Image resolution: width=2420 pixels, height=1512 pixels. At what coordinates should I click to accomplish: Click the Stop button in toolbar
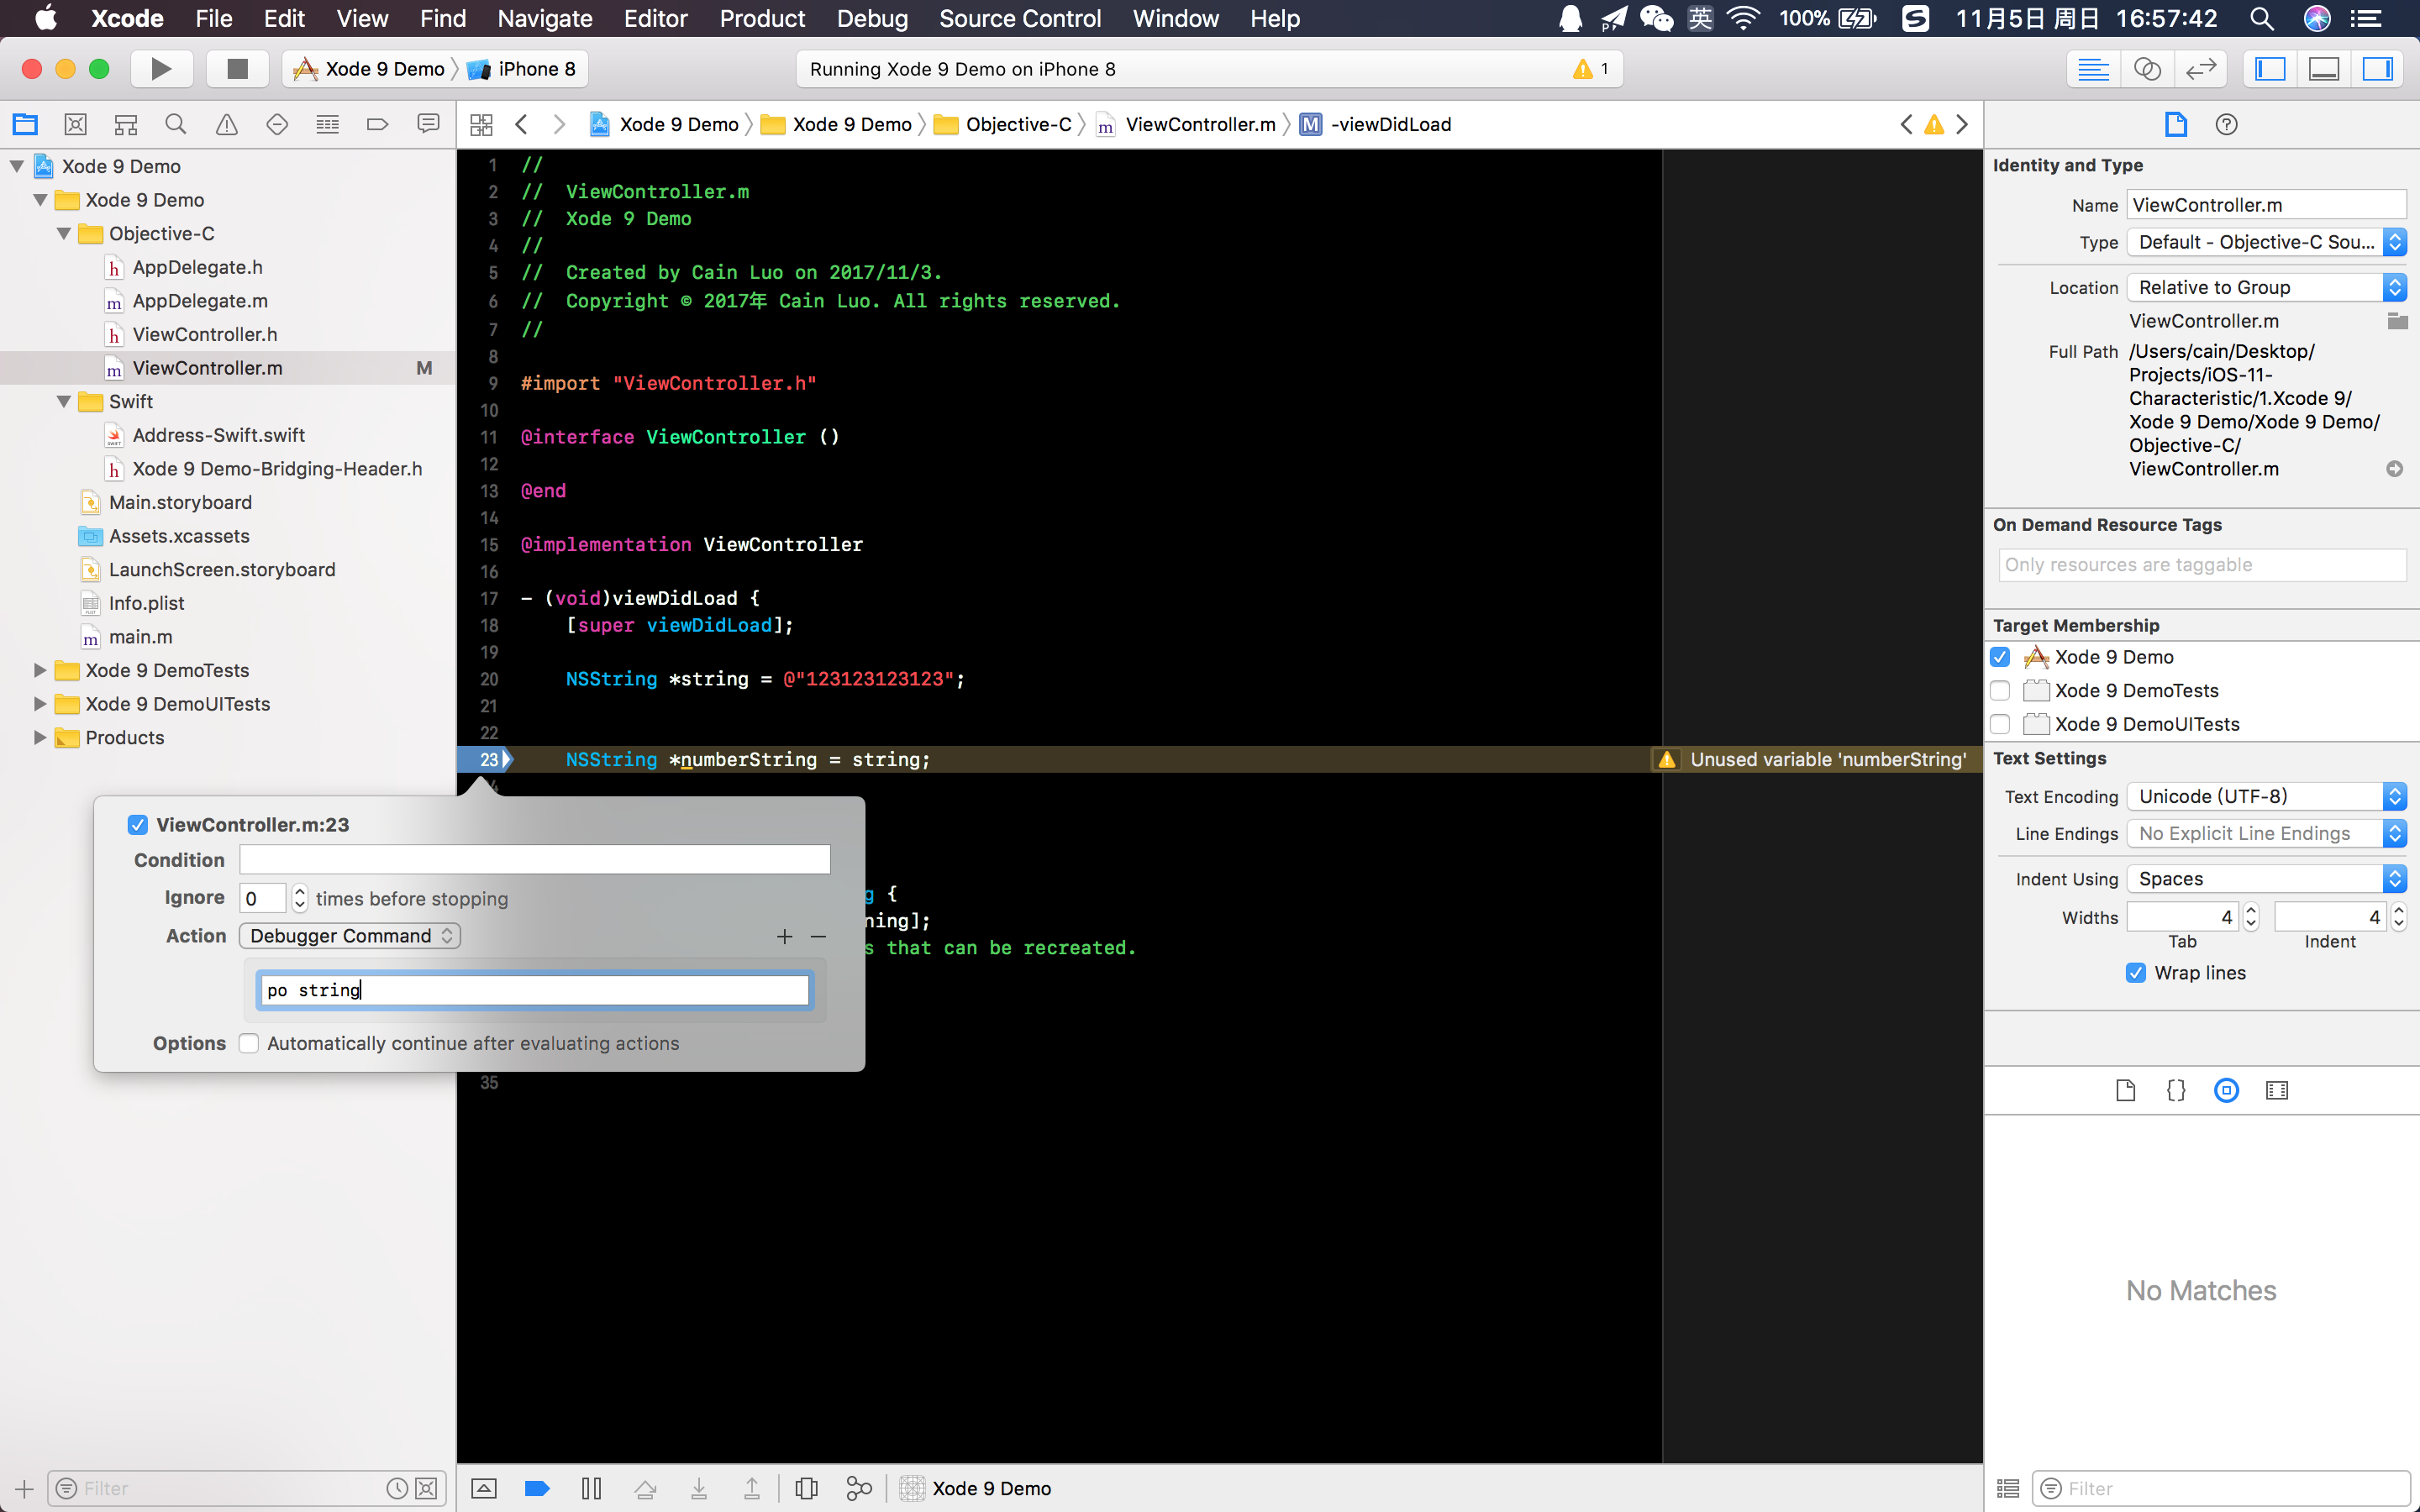(x=237, y=68)
